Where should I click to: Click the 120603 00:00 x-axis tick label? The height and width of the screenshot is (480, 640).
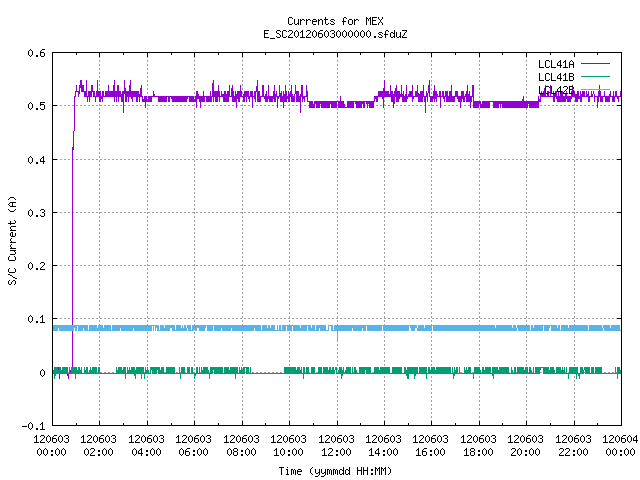[51, 445]
